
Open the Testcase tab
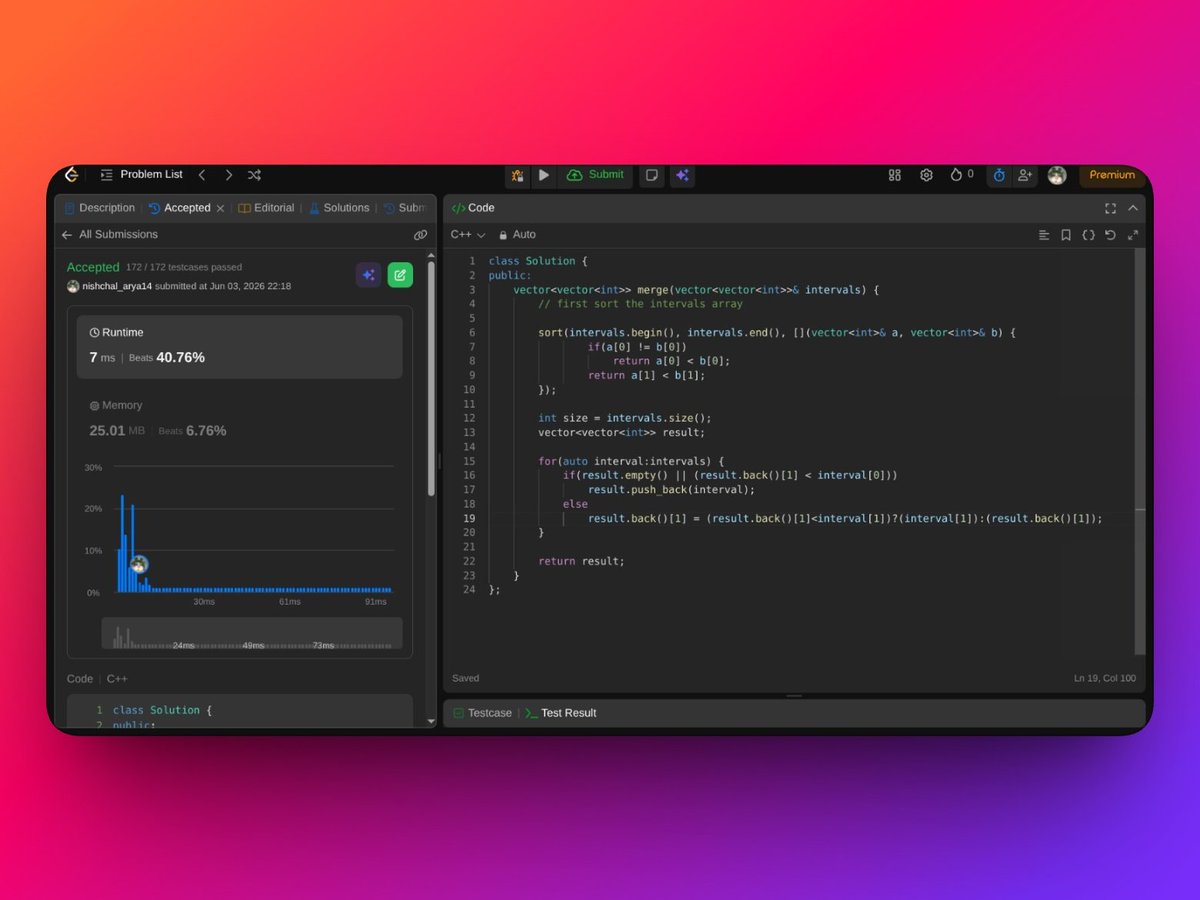tap(482, 713)
